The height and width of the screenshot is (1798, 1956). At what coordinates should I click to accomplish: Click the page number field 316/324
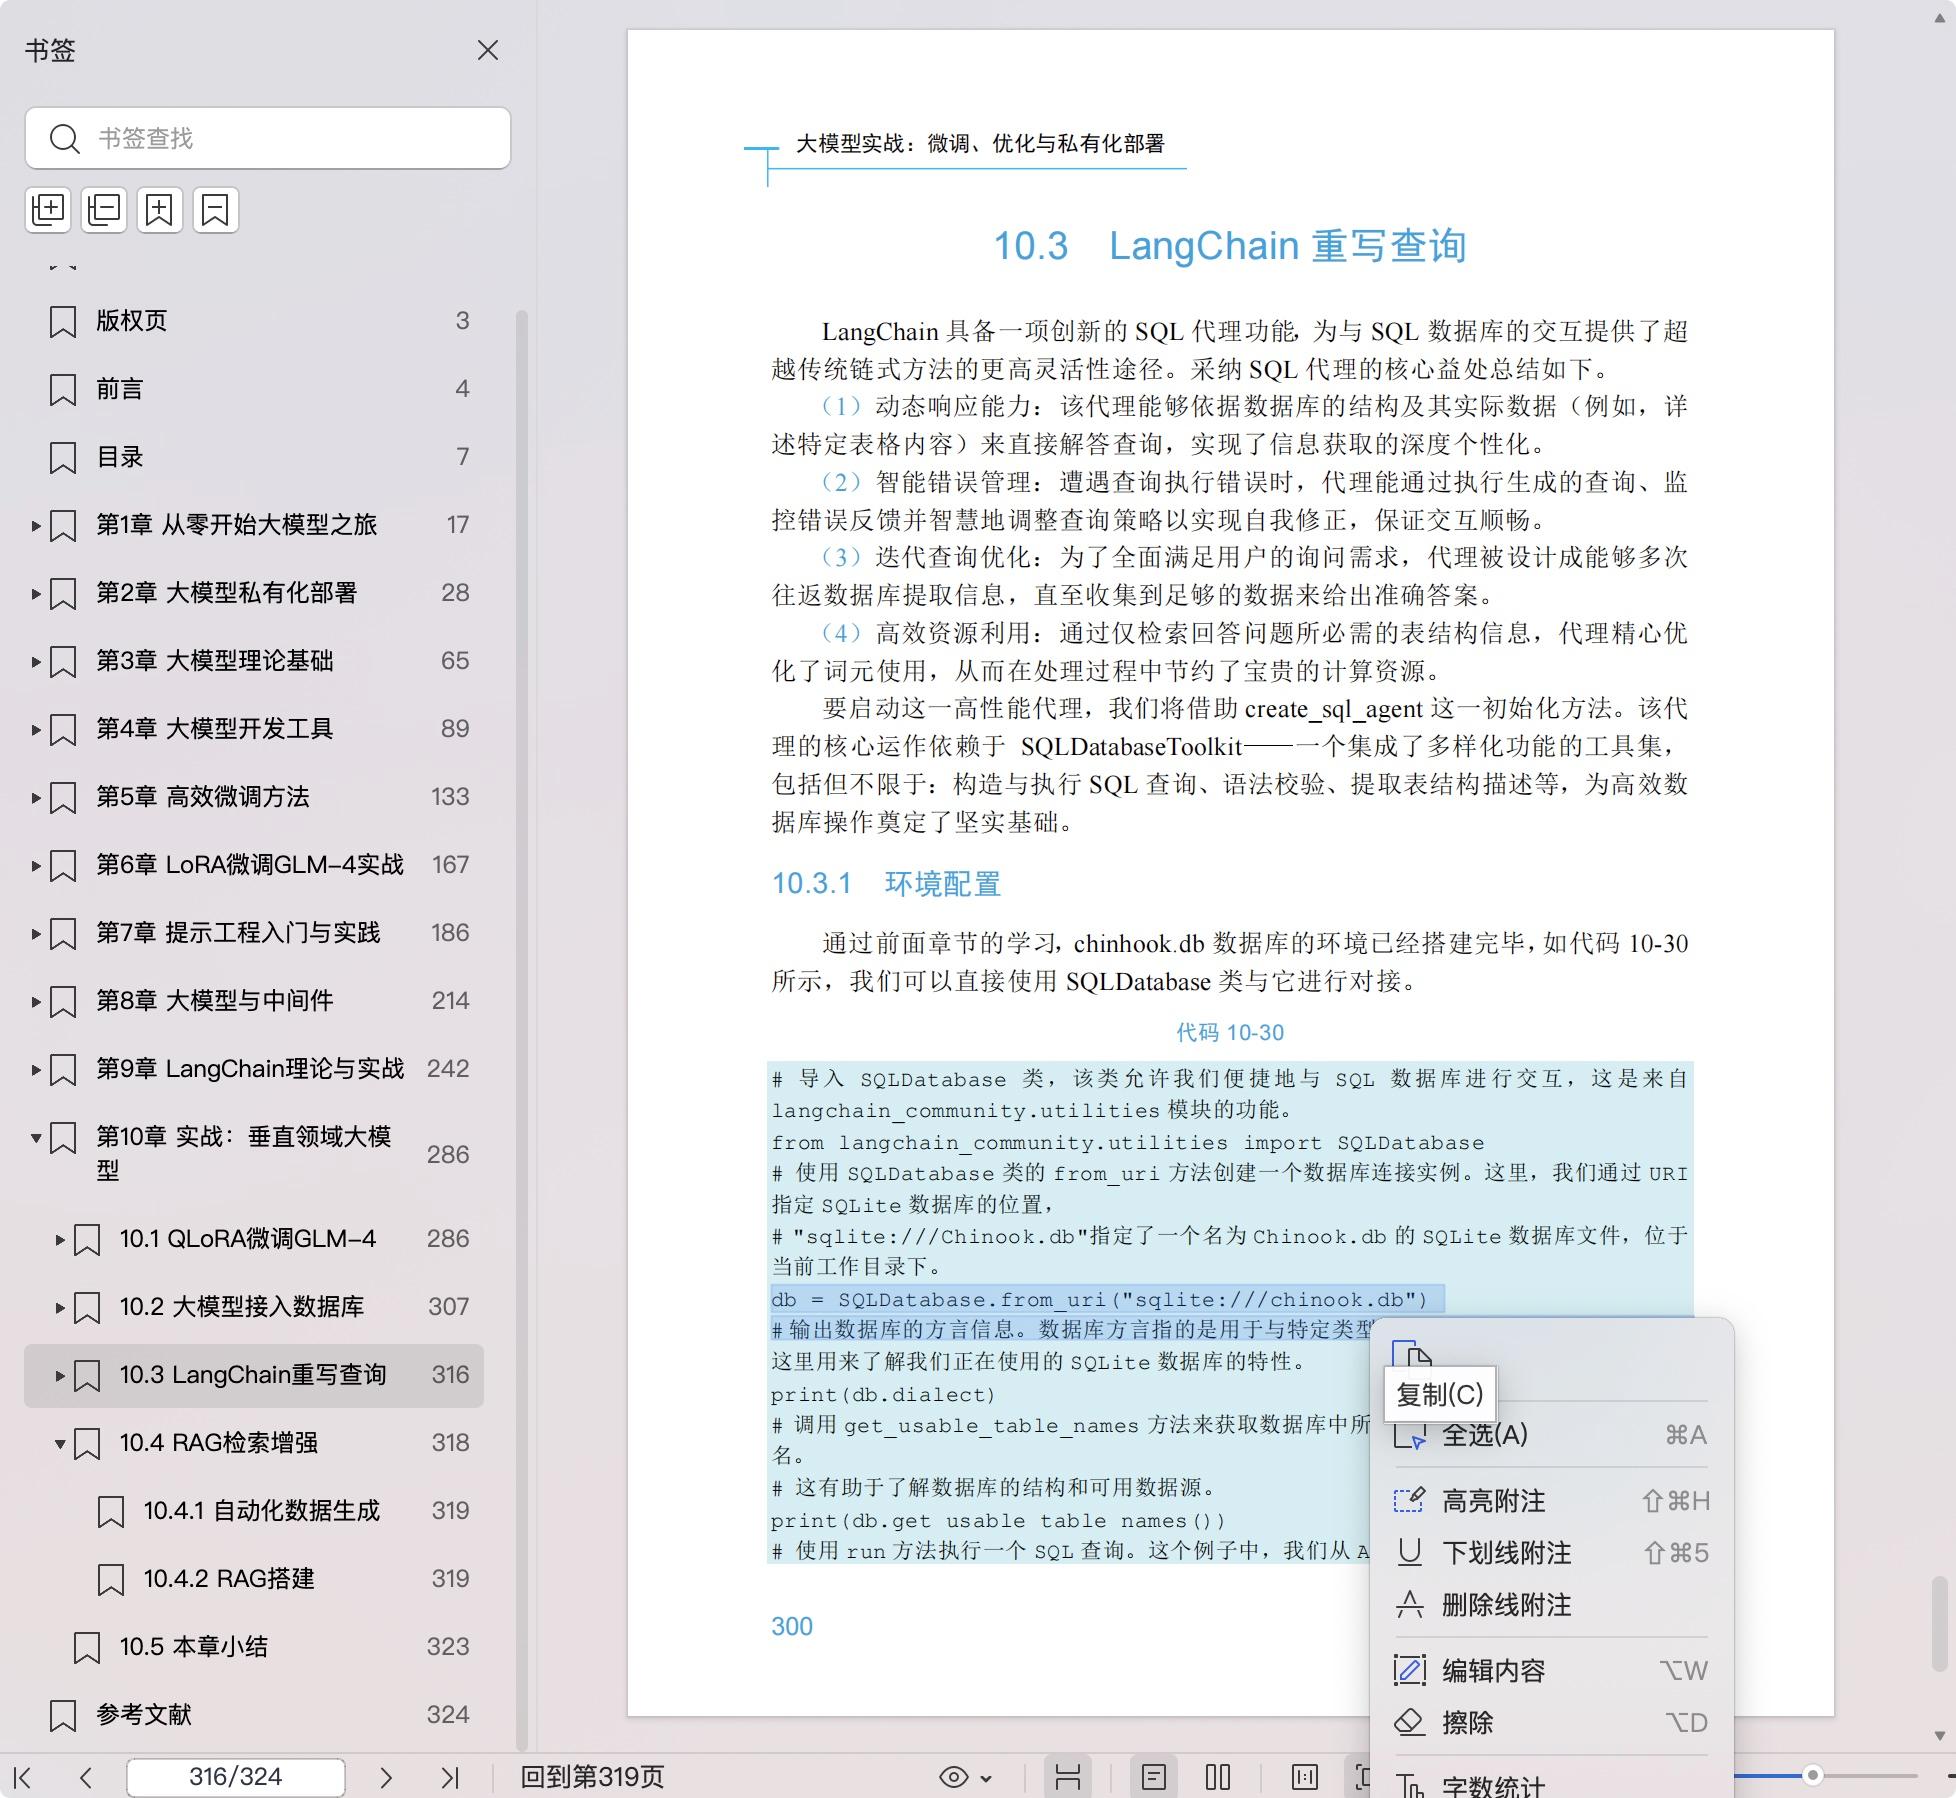pyautogui.click(x=236, y=1777)
